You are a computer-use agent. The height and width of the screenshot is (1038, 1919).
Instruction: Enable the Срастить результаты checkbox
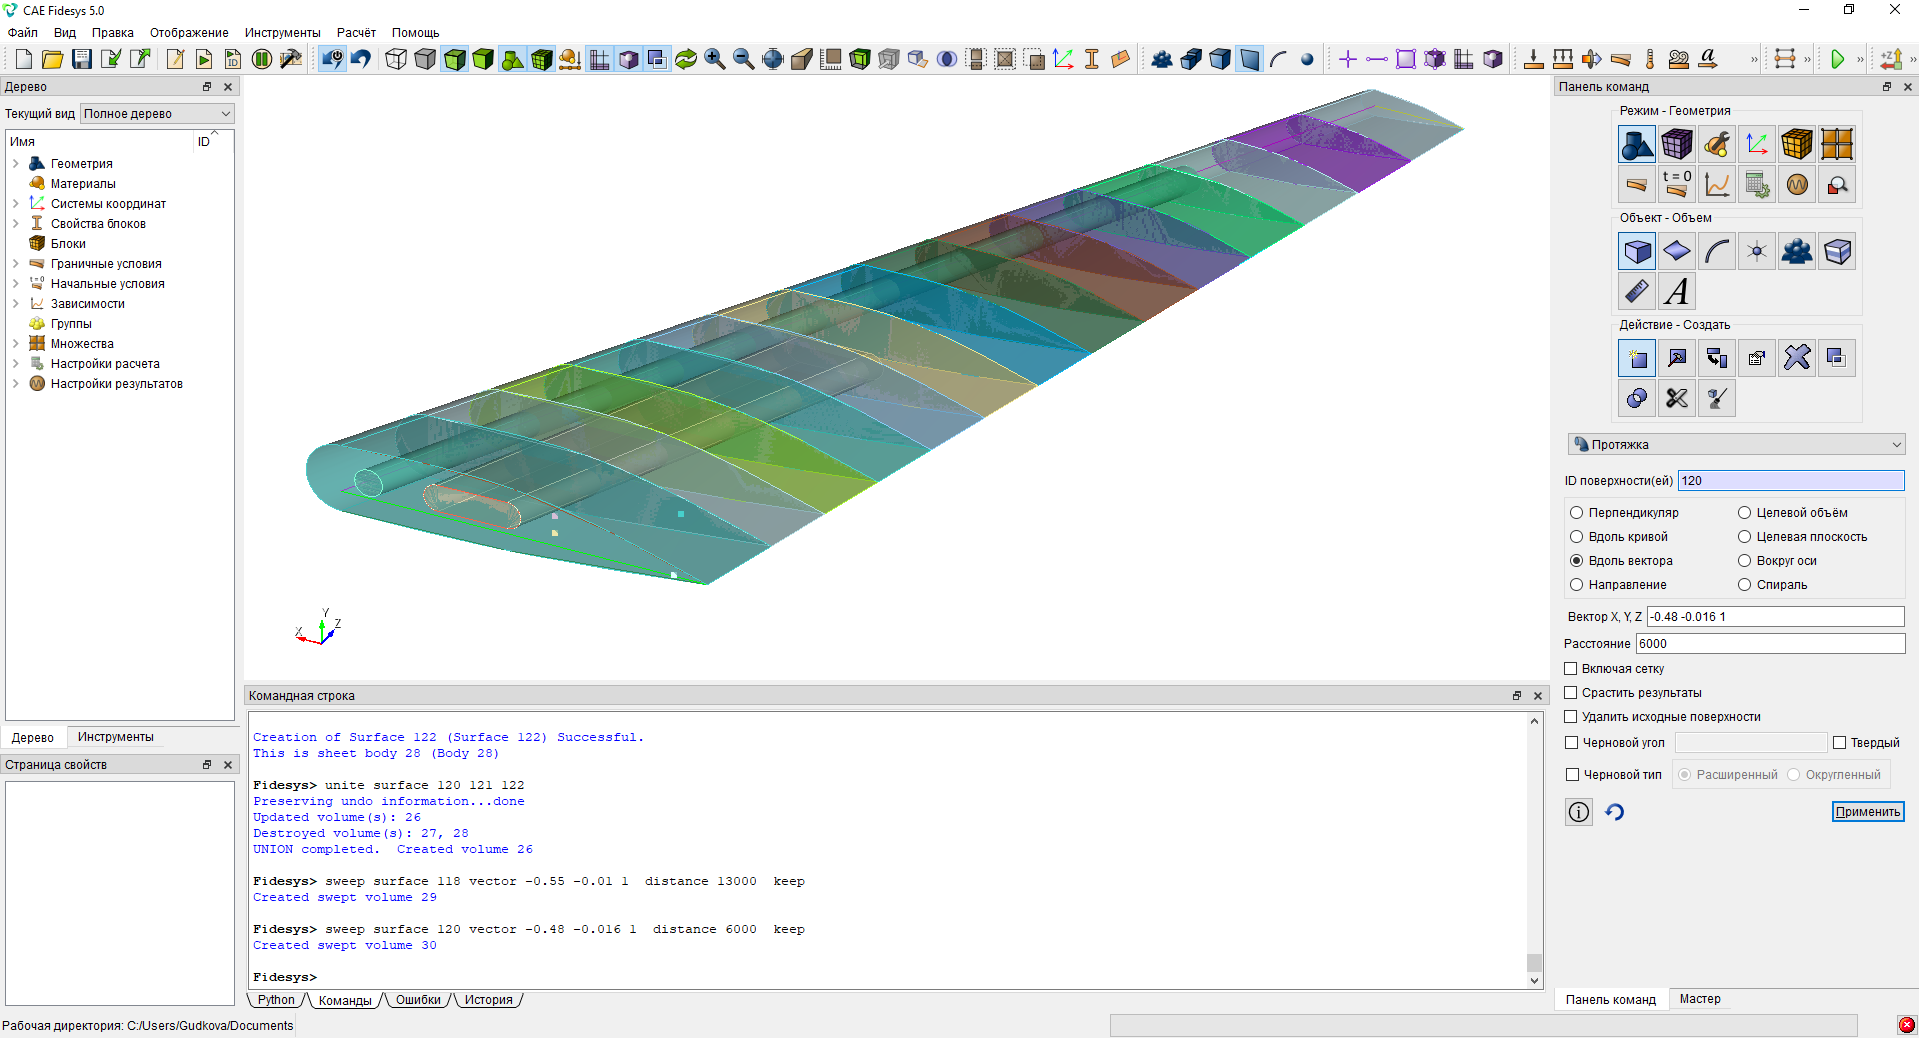(1571, 693)
